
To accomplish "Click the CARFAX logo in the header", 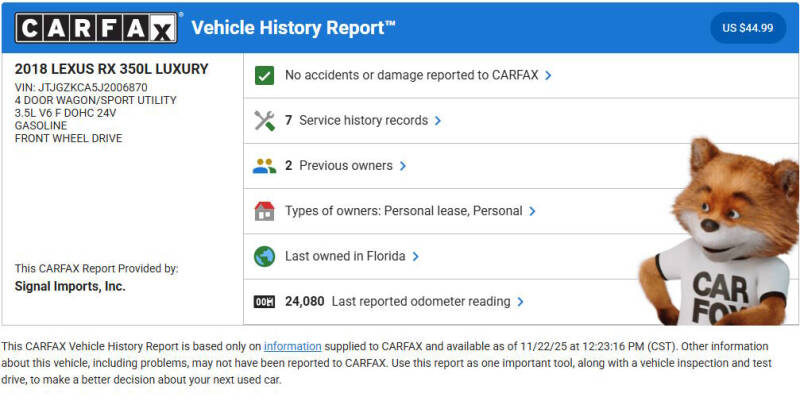I will click(98, 28).
